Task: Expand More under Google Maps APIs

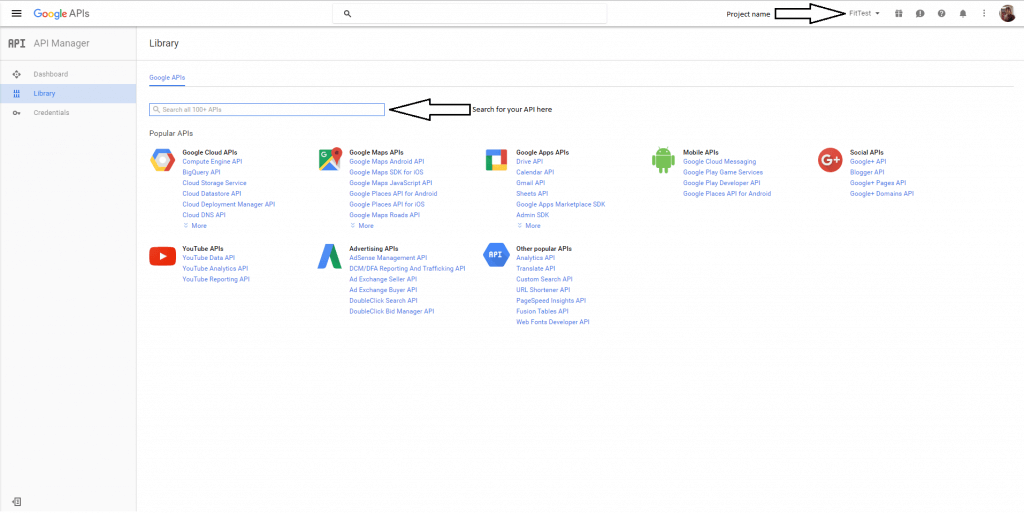Action: (362, 226)
